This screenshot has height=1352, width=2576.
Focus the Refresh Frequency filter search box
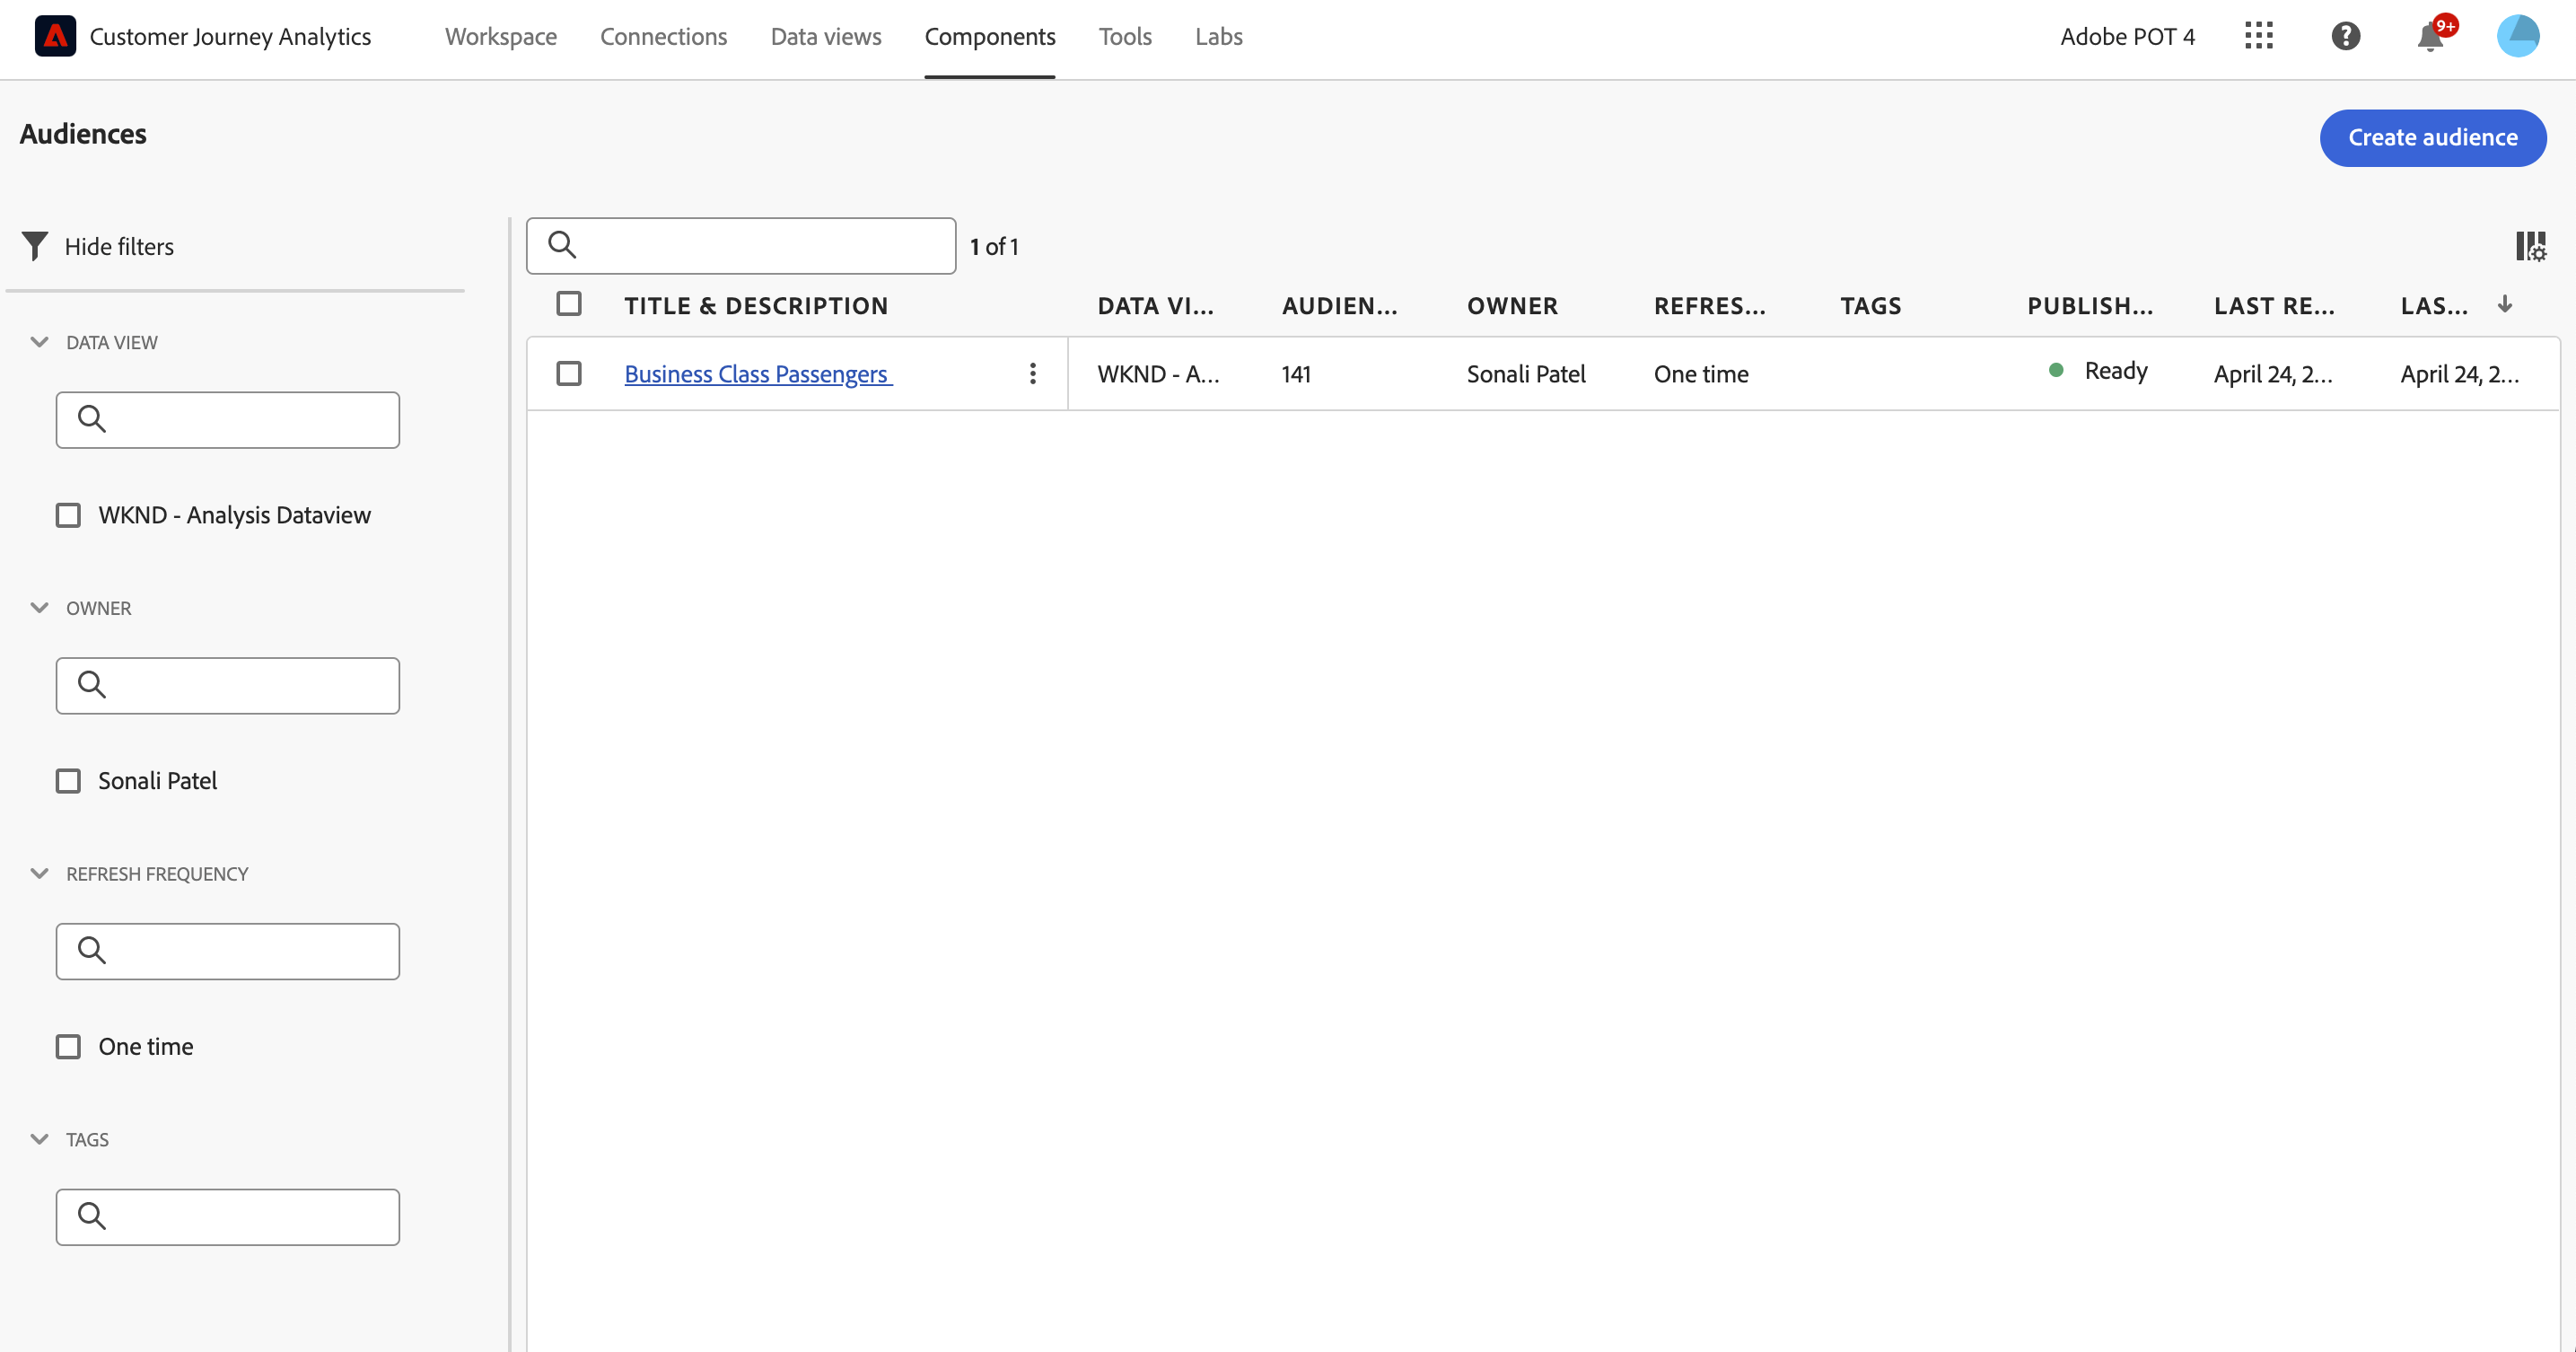(228, 952)
